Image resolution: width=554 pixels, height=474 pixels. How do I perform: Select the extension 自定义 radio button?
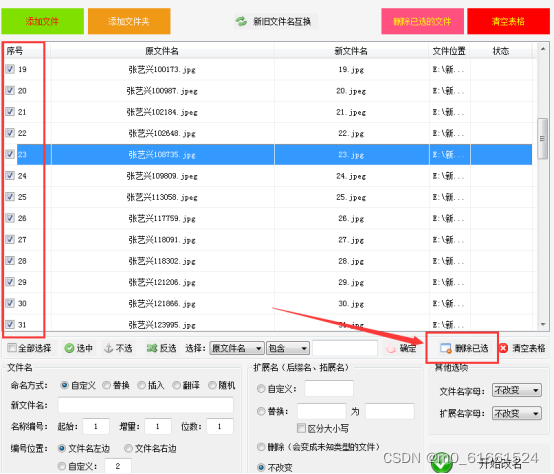pos(261,389)
